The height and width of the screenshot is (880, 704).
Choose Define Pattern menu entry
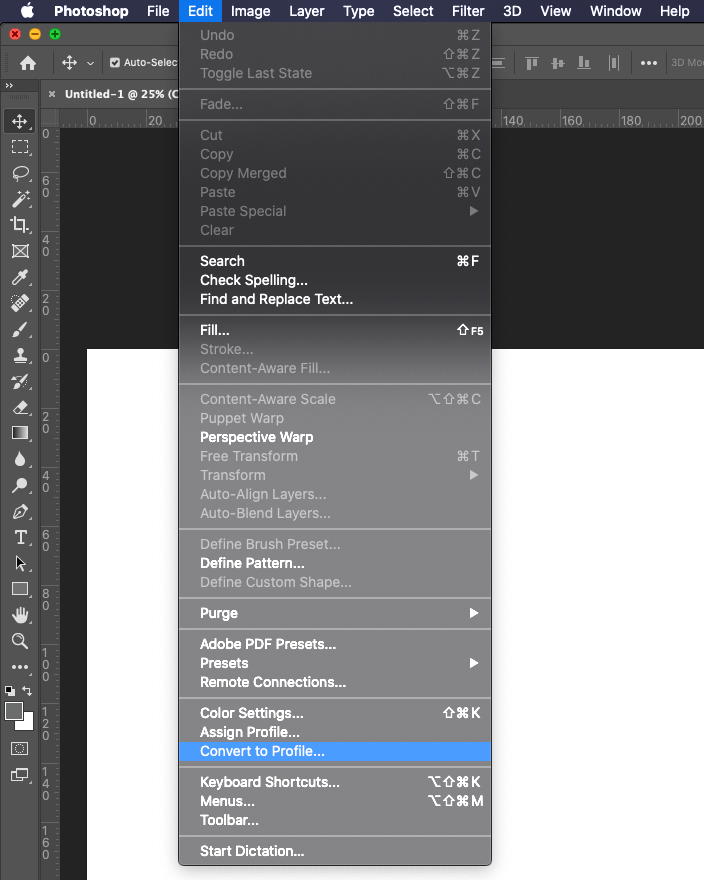335,563
